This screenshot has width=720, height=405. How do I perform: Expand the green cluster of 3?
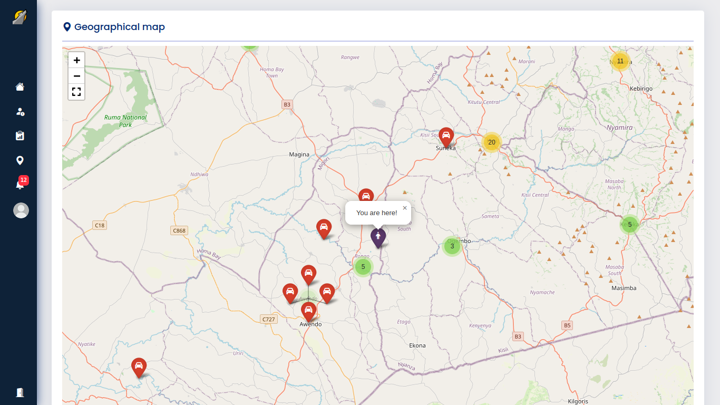tap(452, 246)
